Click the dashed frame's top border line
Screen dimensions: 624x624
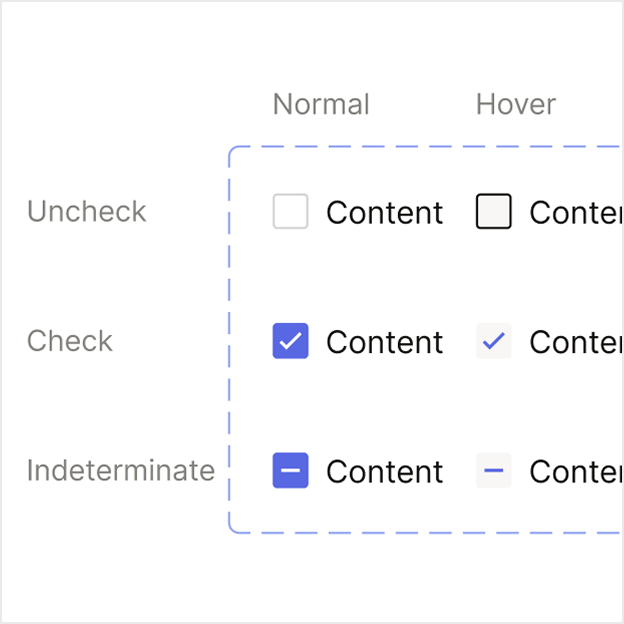click(x=420, y=147)
